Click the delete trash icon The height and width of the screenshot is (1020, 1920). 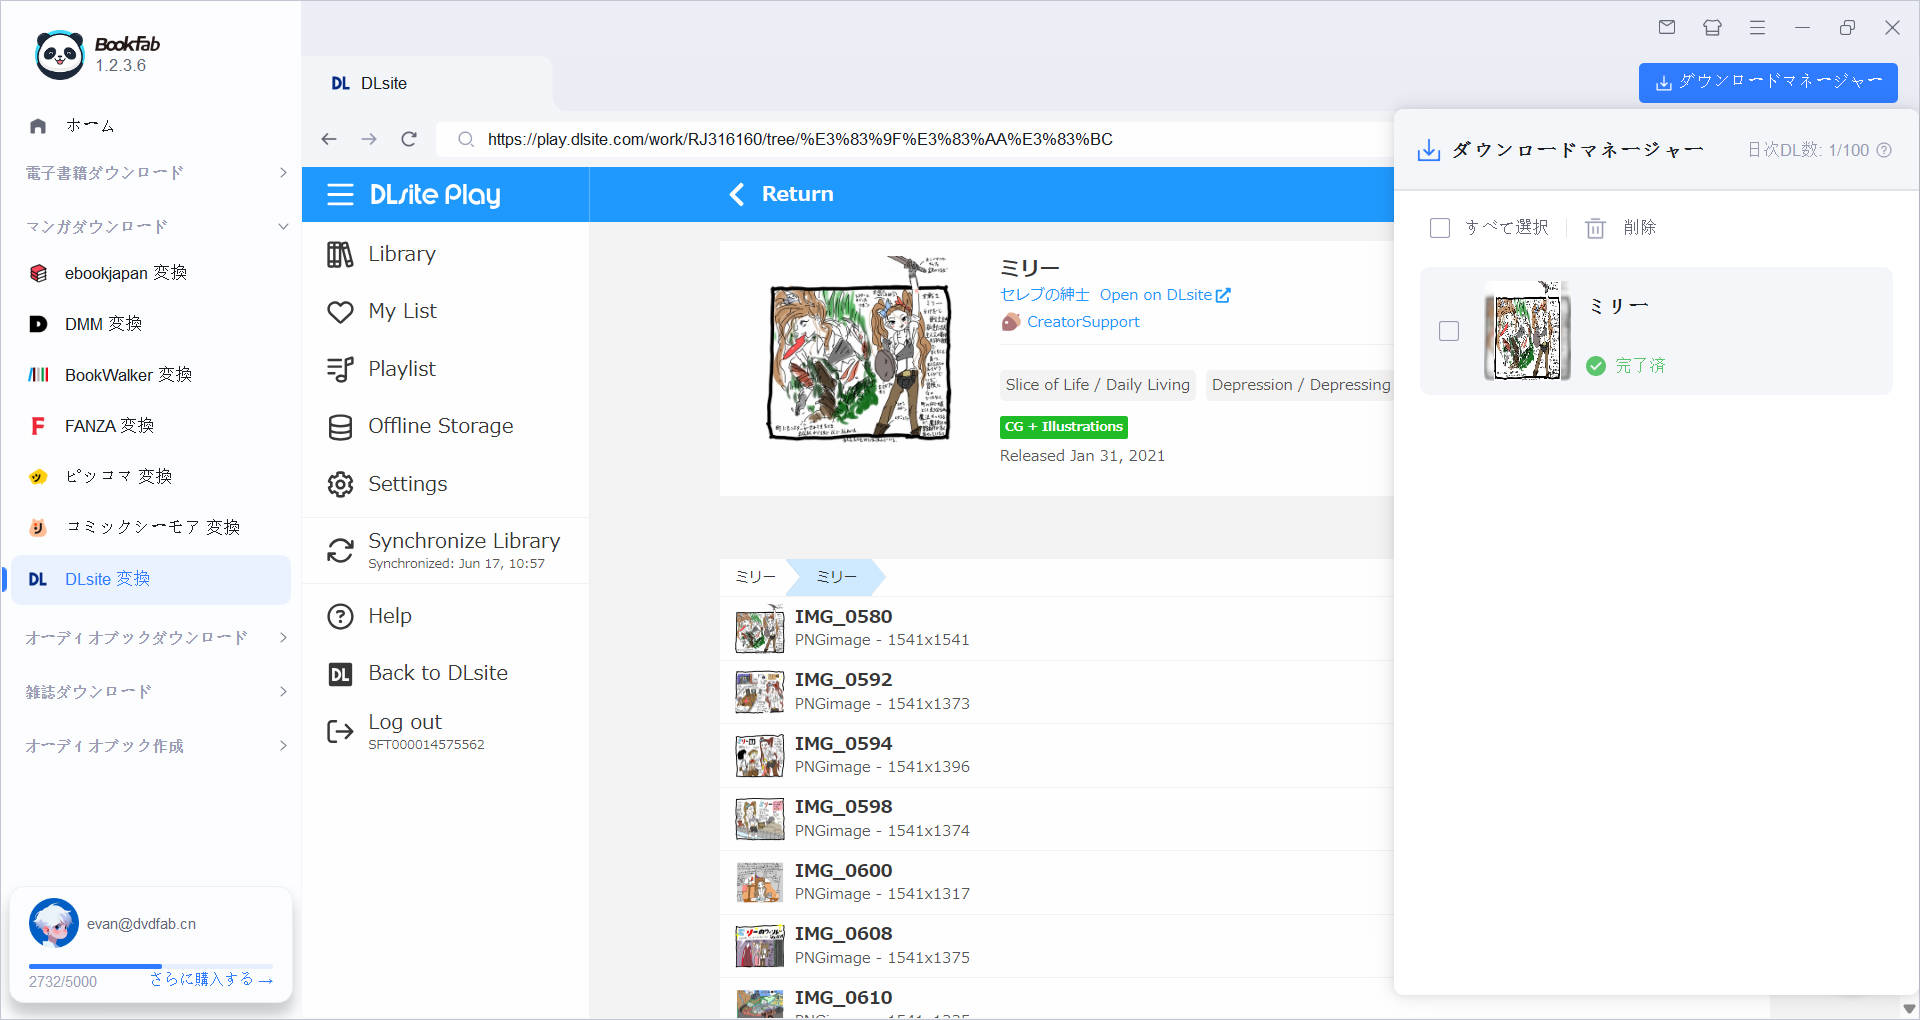(x=1595, y=228)
